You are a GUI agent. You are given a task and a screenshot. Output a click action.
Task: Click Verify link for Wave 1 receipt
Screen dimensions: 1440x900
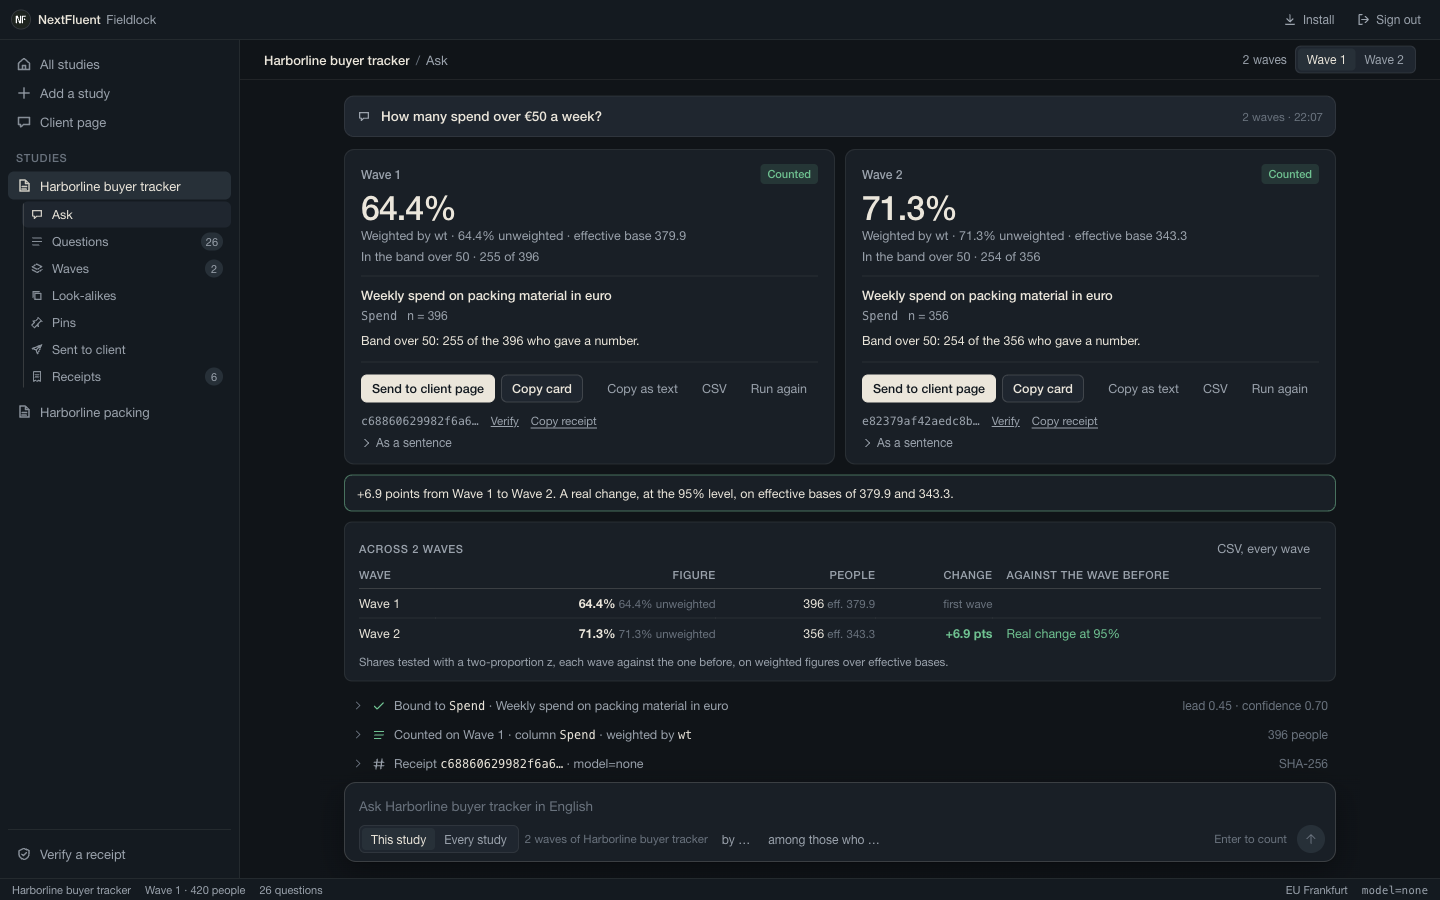(x=504, y=421)
